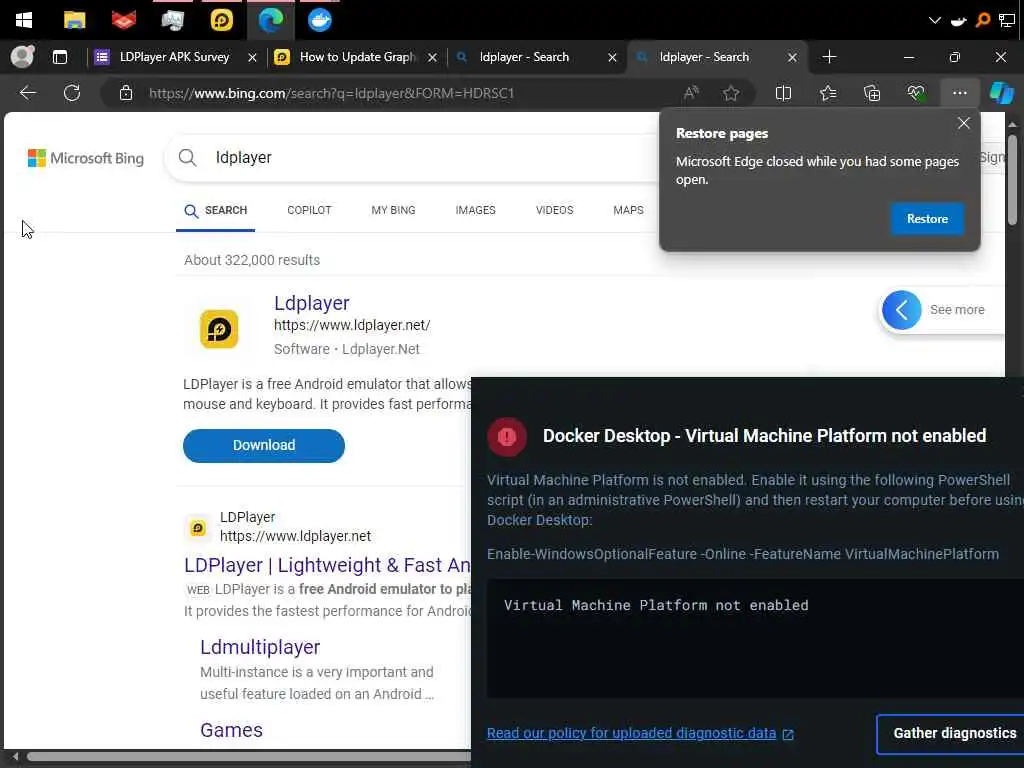
Task: Activate Read aloud icon
Action: point(690,93)
